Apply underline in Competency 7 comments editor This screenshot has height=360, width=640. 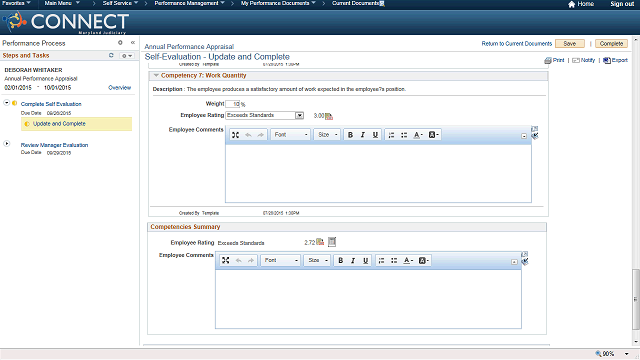coord(375,135)
